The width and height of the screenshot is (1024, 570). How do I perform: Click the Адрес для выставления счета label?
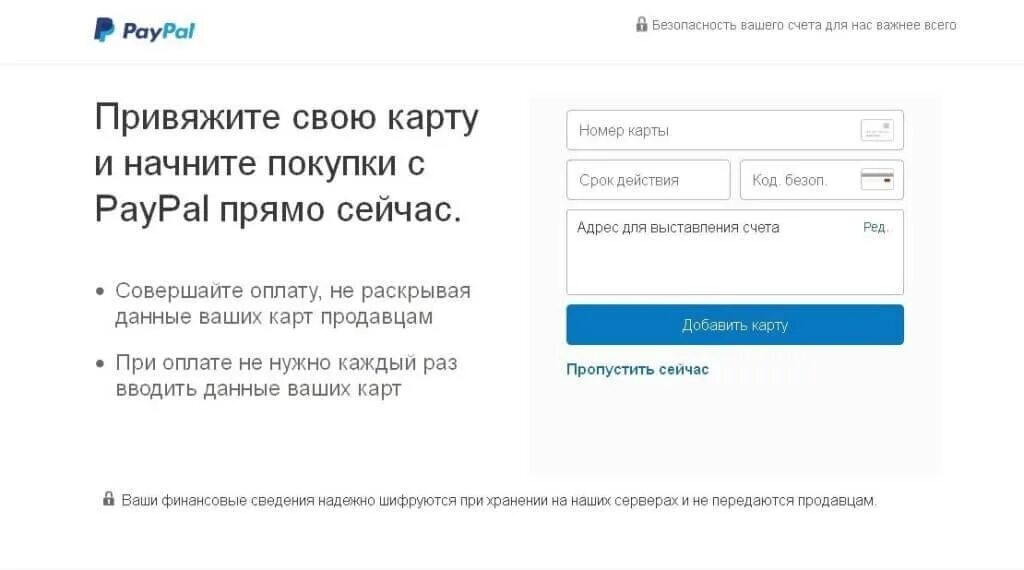pos(678,228)
